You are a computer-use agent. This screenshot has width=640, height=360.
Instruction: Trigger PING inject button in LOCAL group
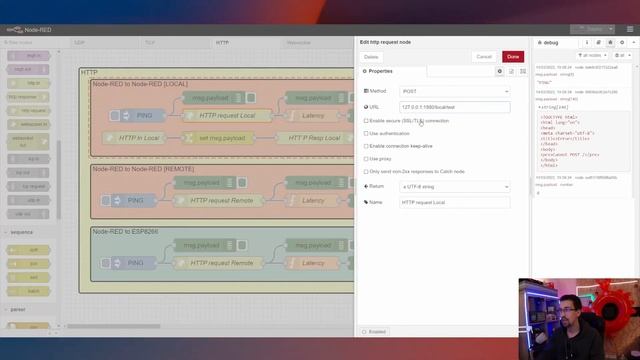point(115,116)
